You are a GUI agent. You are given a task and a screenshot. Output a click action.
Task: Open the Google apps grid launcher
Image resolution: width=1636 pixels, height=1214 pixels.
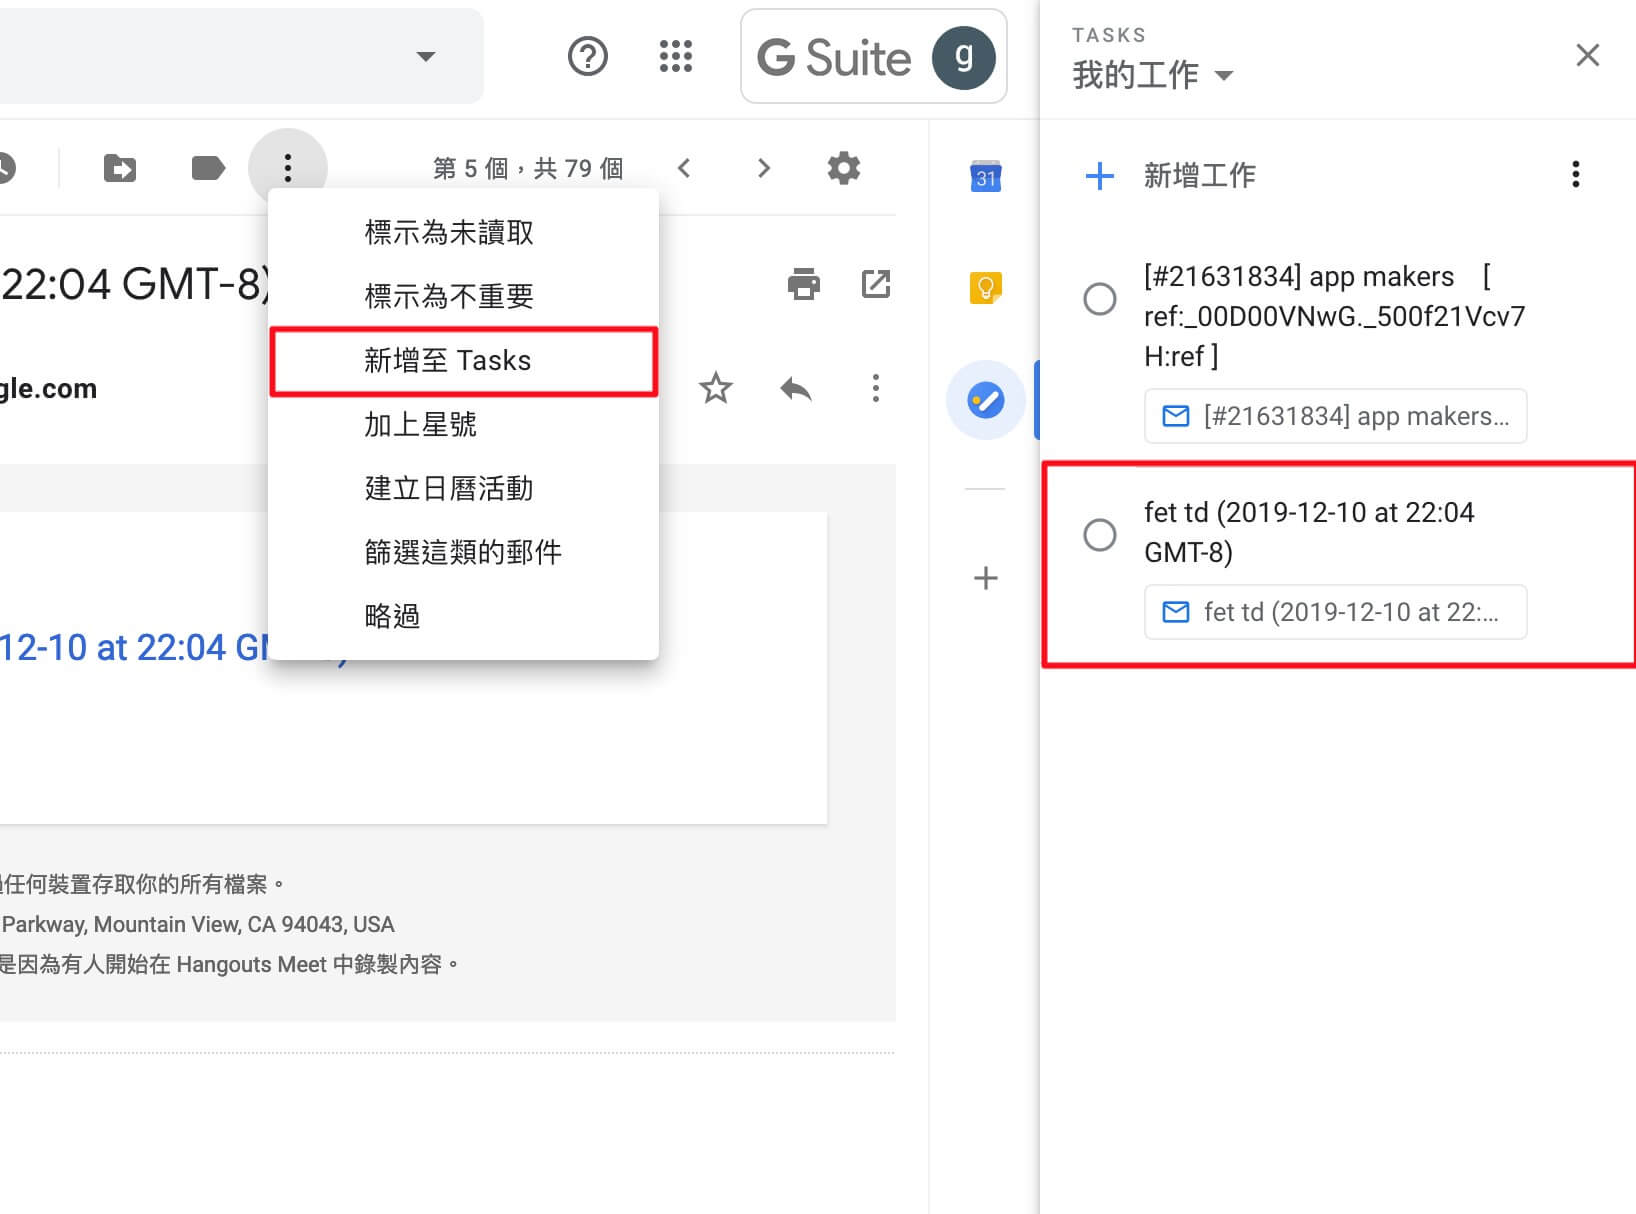click(676, 57)
